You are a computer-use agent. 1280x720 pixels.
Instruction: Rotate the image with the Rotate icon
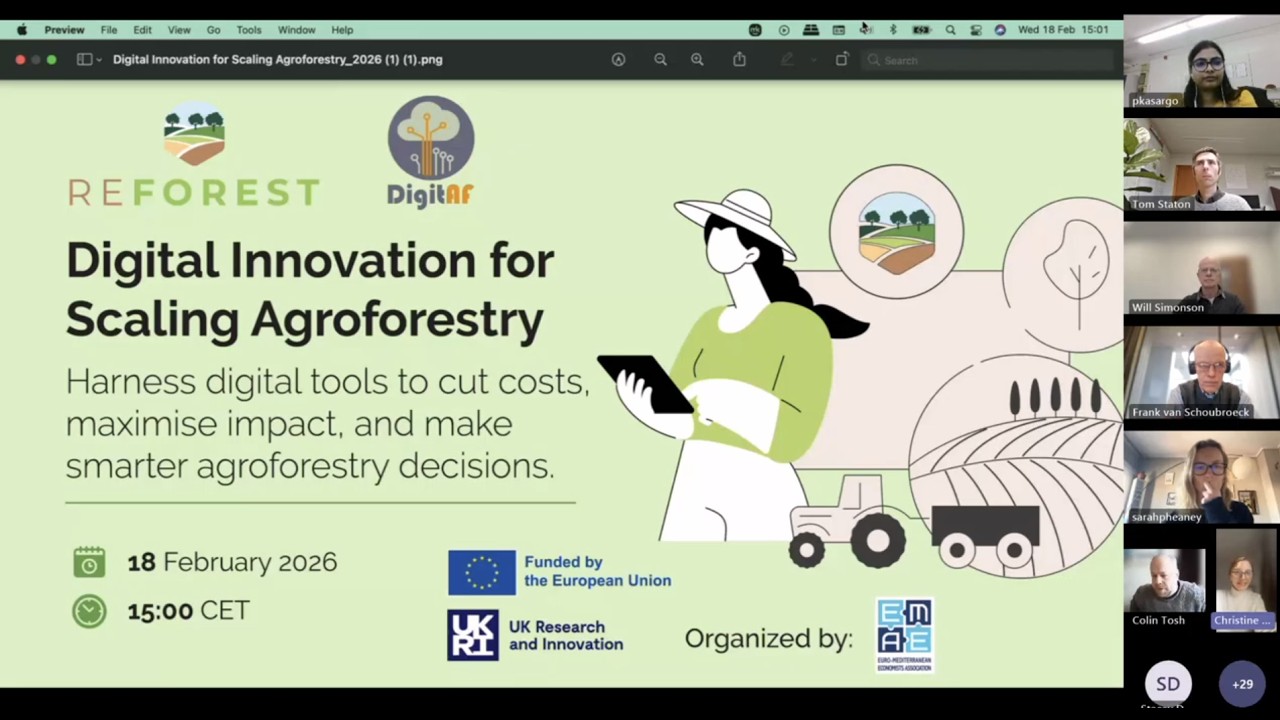pyautogui.click(x=841, y=60)
